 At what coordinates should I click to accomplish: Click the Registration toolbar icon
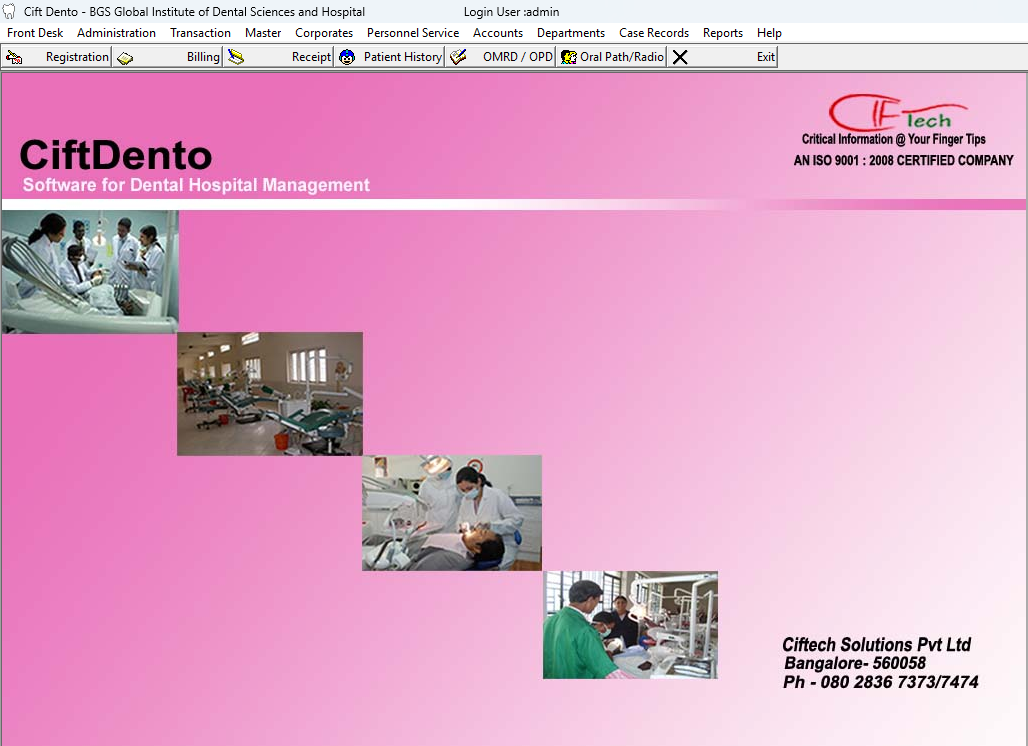[14, 58]
